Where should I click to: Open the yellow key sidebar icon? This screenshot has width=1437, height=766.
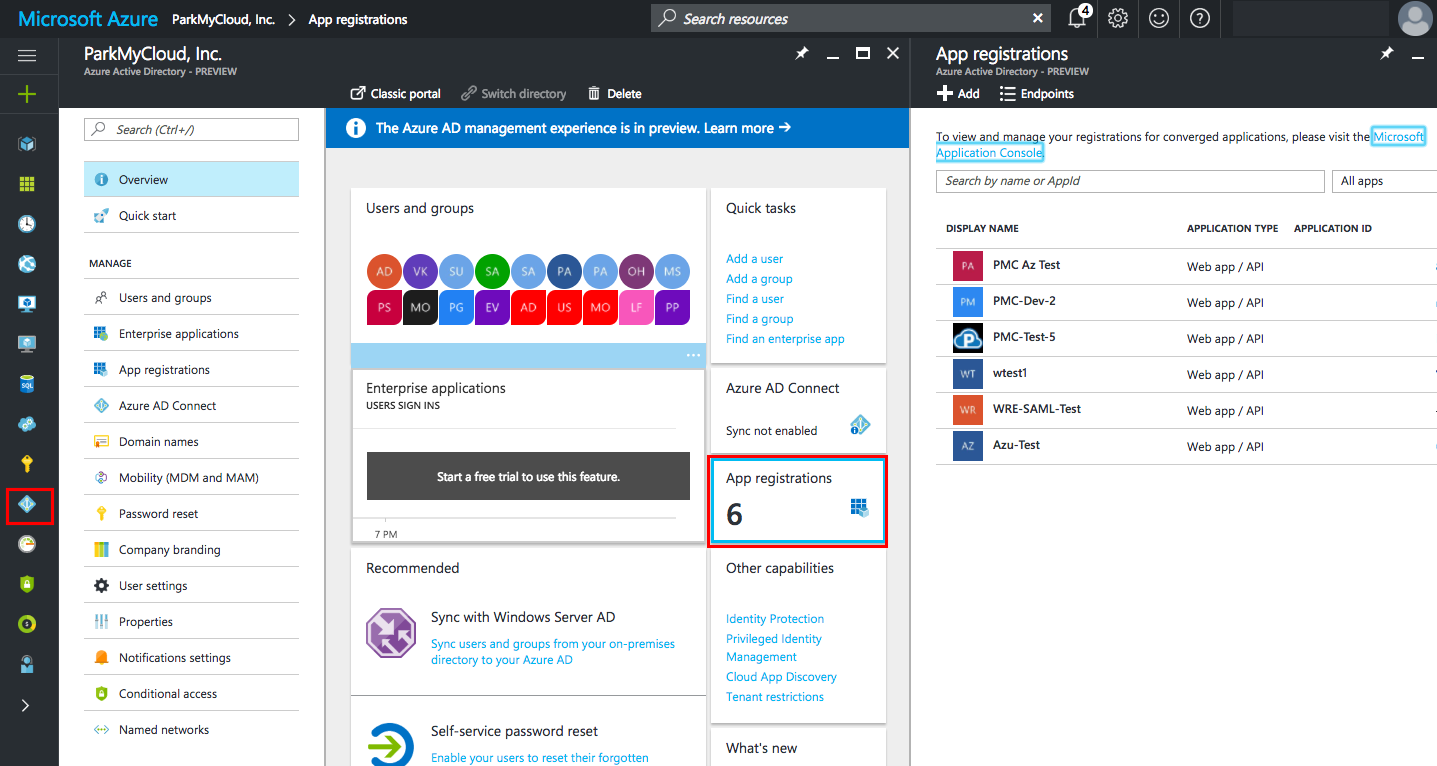tap(27, 464)
